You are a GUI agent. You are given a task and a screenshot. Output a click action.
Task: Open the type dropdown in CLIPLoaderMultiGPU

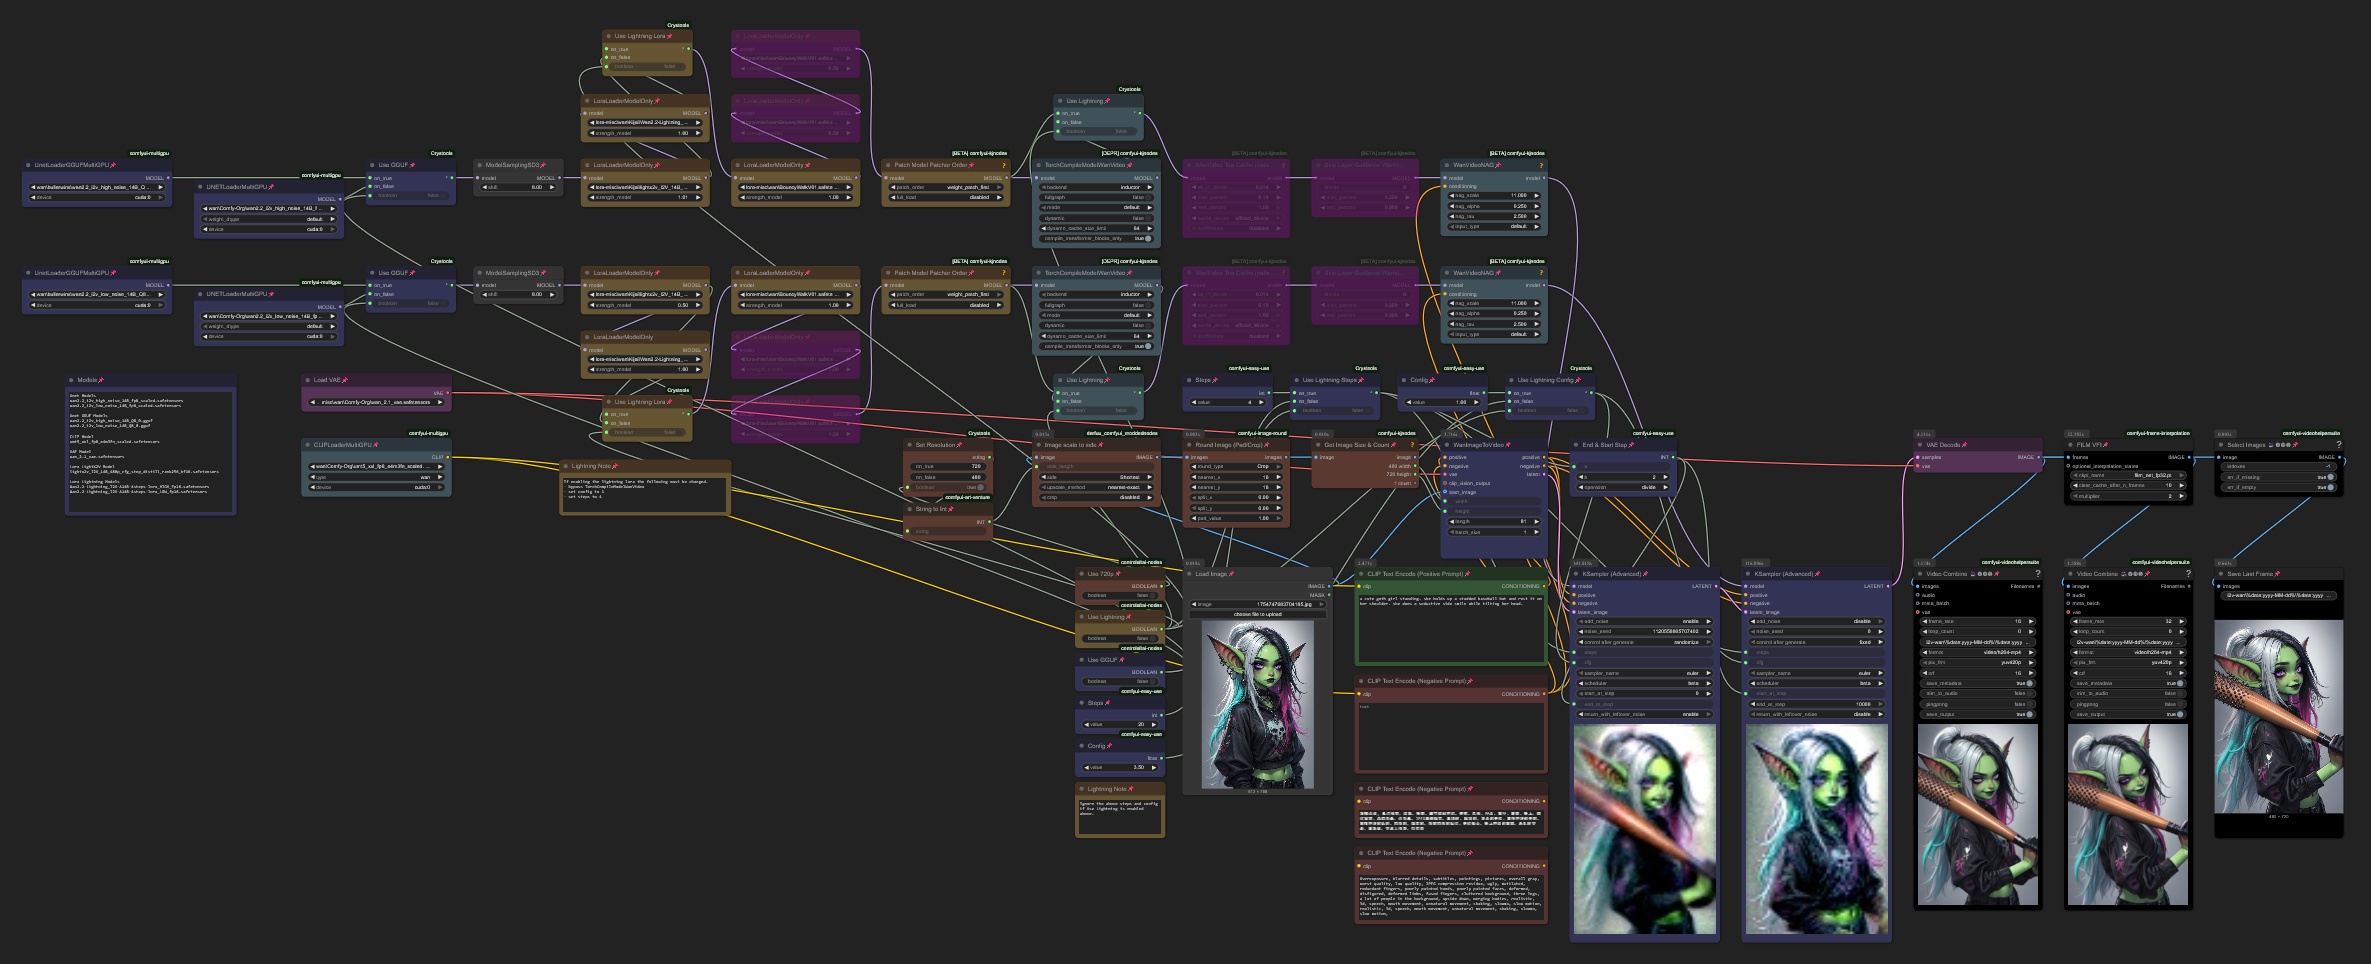click(377, 477)
